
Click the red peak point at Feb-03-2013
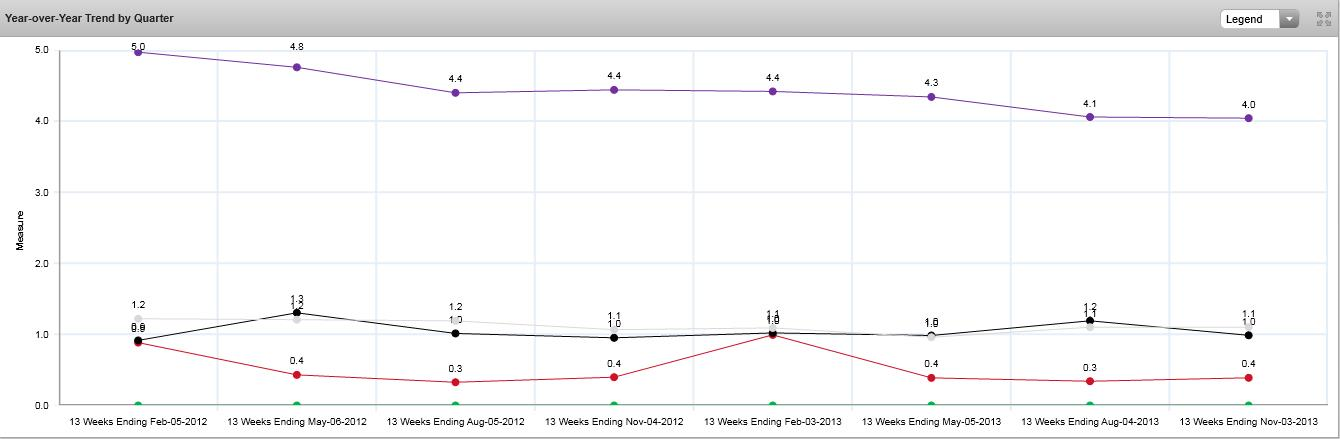click(x=773, y=335)
